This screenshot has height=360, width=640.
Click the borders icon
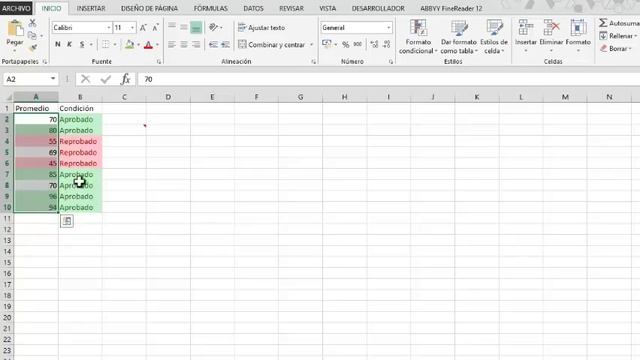[106, 44]
